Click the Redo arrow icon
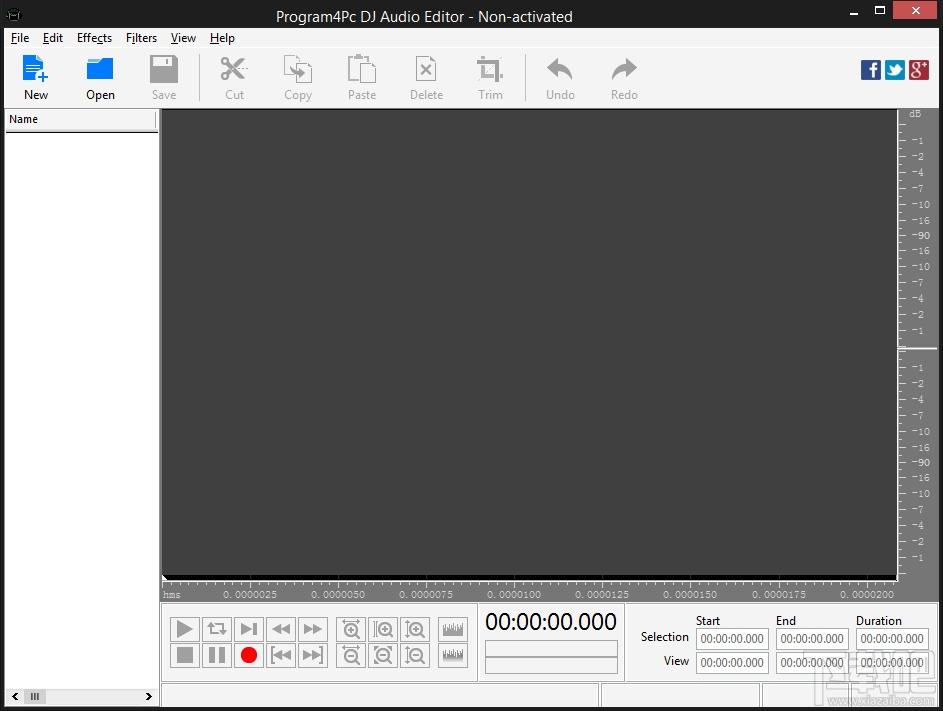The height and width of the screenshot is (711, 943). click(x=624, y=77)
